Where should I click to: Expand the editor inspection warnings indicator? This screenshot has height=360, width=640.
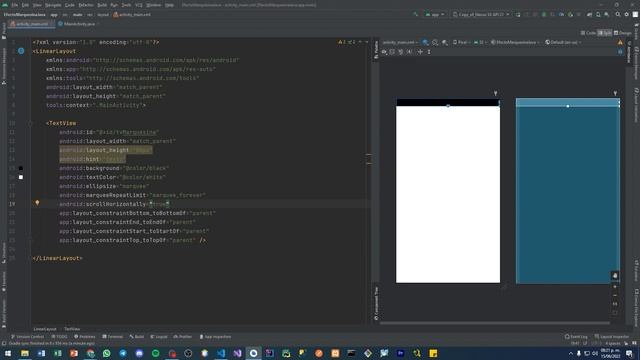[348, 42]
